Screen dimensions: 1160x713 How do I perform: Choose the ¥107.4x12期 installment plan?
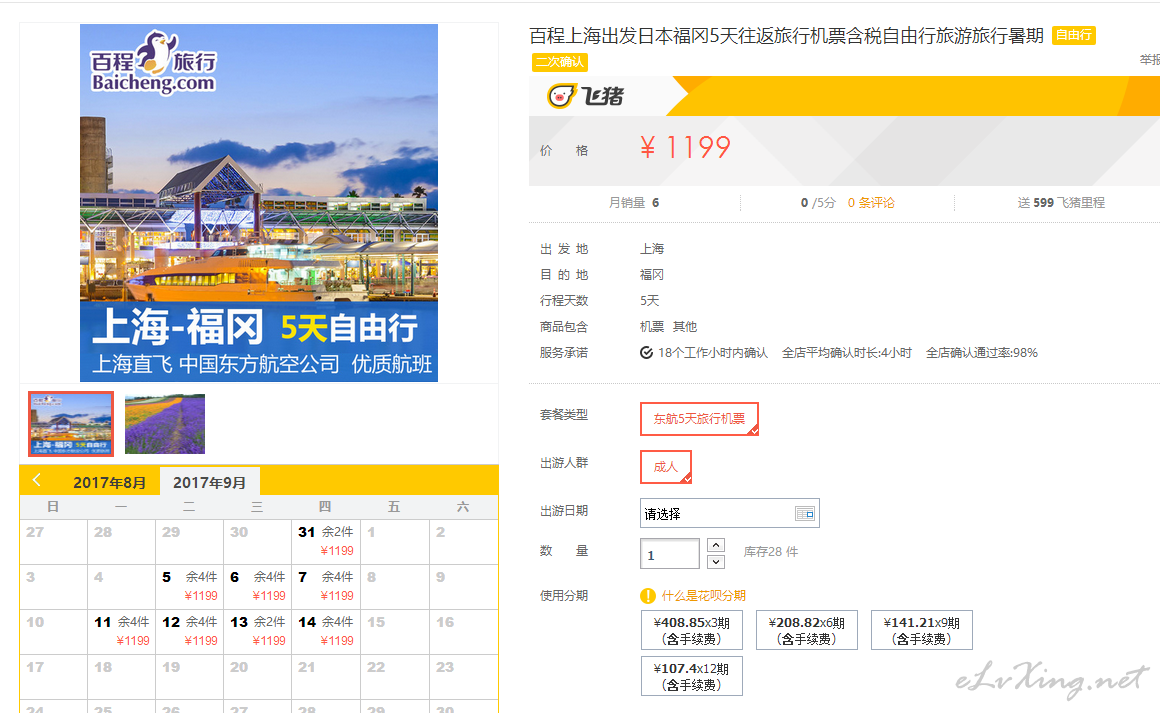point(692,676)
